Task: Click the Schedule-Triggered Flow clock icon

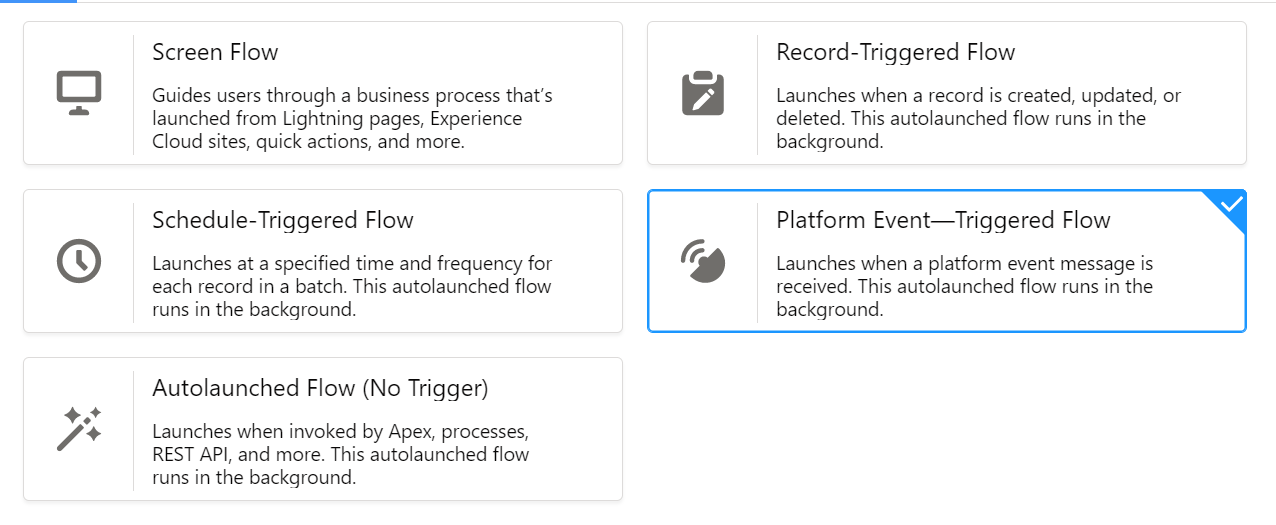Action: [78, 261]
